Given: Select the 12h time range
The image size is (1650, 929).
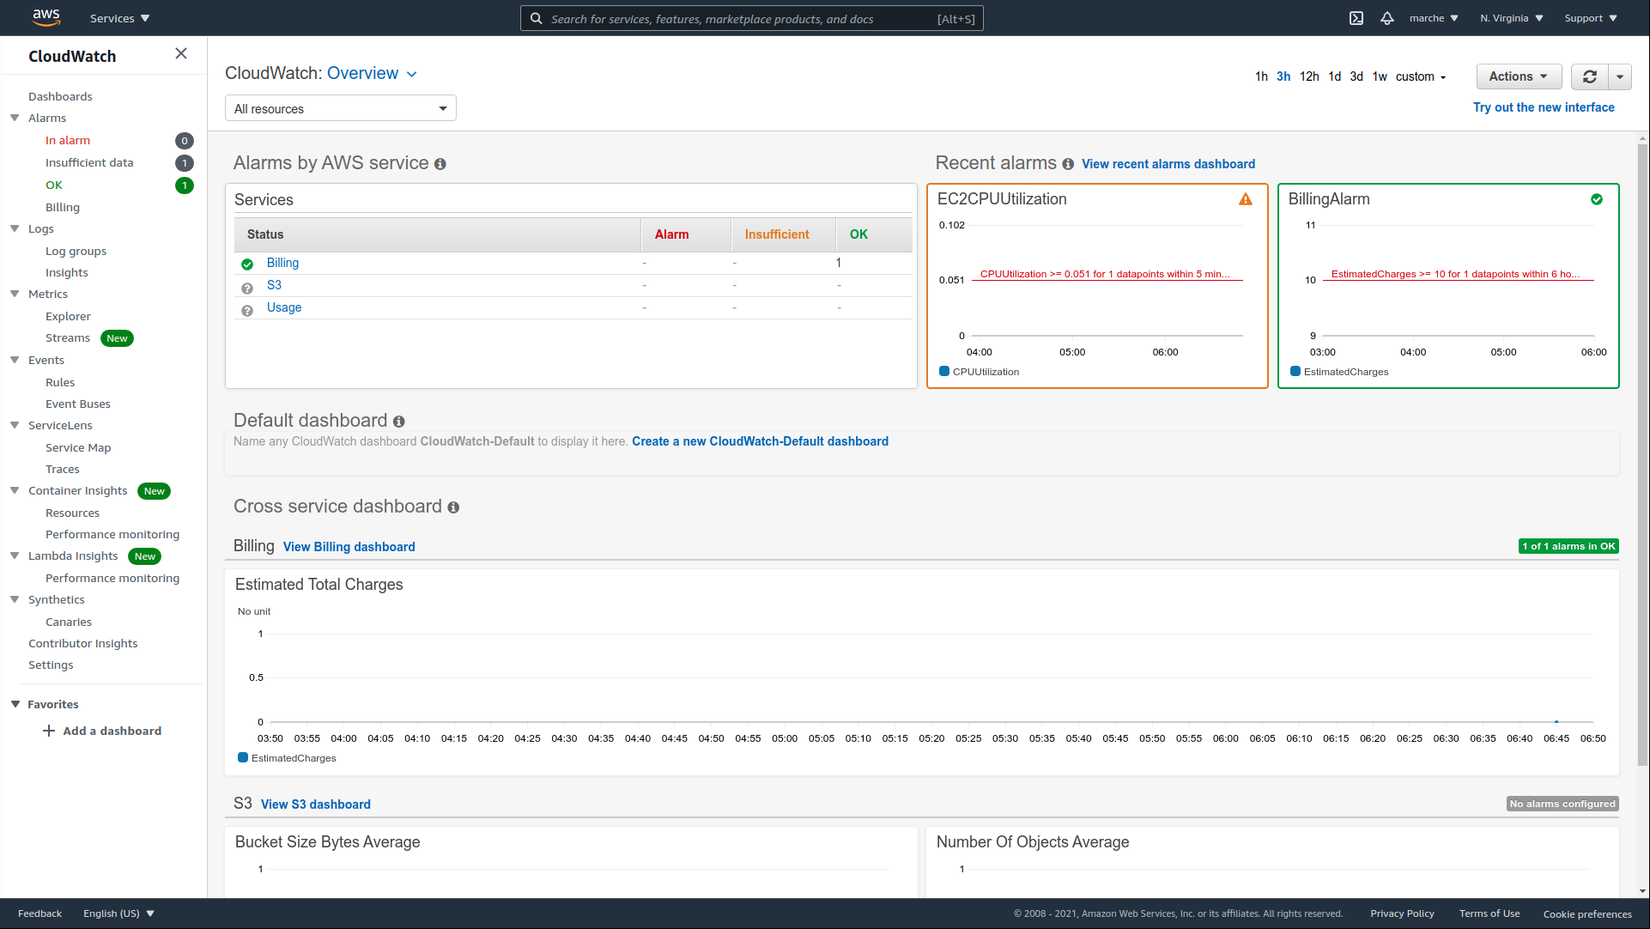Looking at the screenshot, I should pos(1309,77).
